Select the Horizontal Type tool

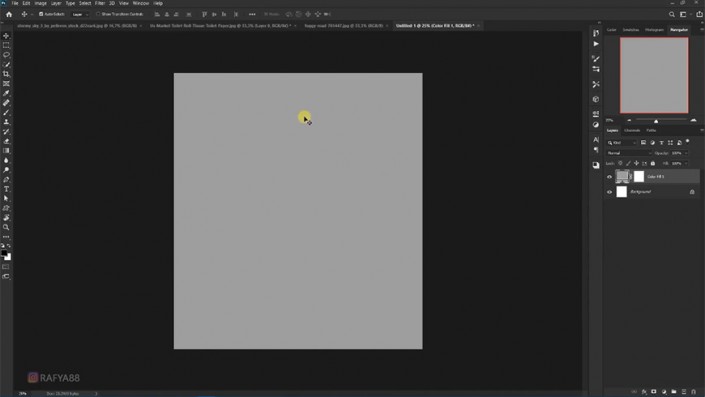click(6, 189)
